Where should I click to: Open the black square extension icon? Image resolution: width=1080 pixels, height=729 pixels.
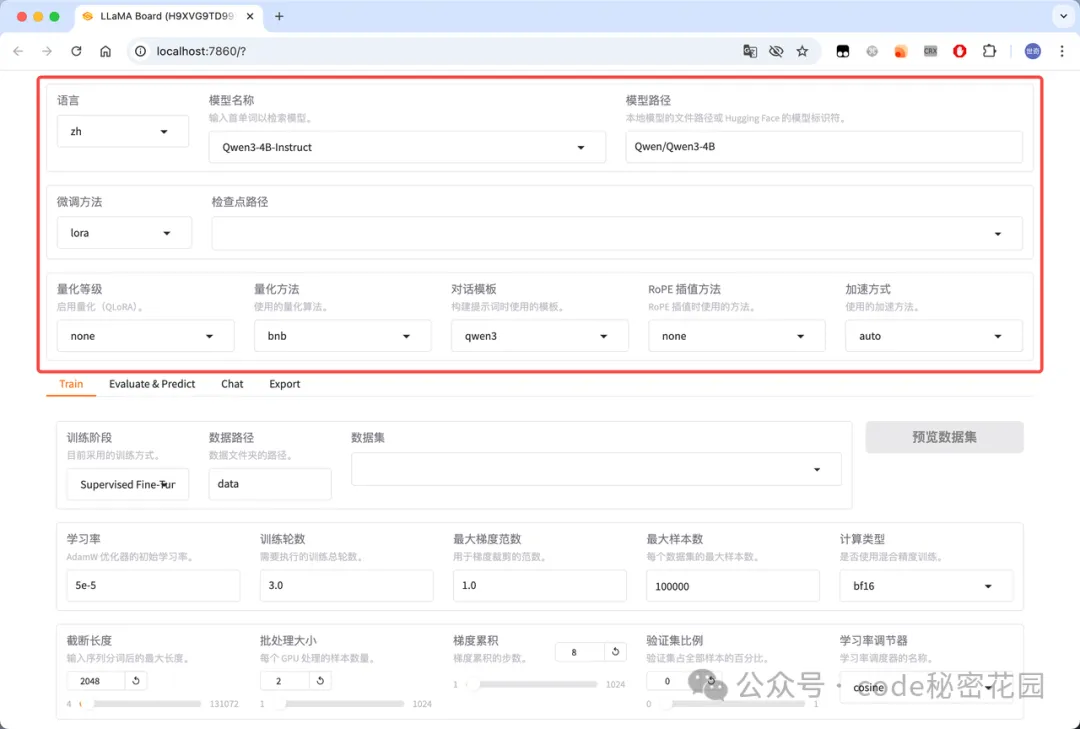[842, 51]
